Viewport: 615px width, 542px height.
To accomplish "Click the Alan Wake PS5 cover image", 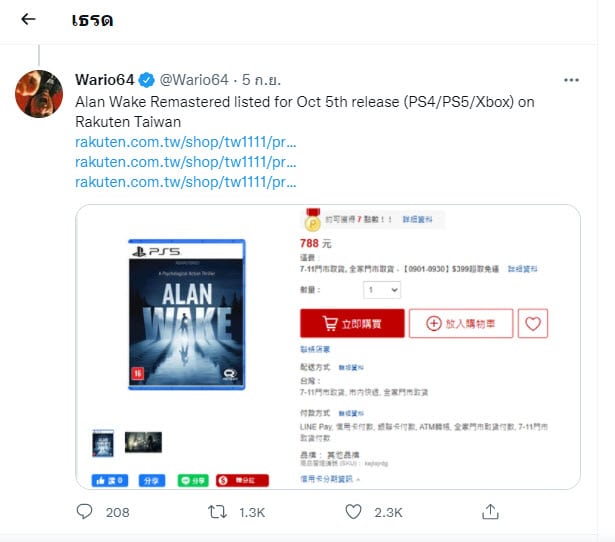I will 187,314.
